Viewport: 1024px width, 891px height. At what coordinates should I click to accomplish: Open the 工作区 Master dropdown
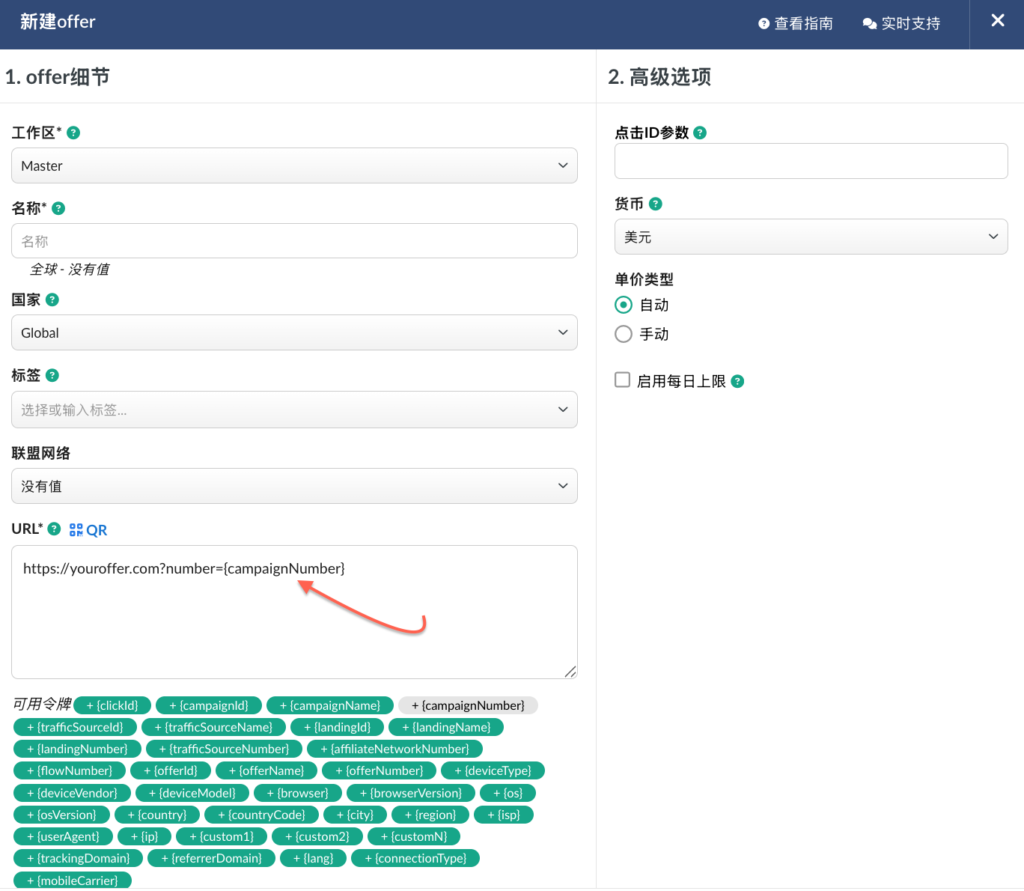click(x=294, y=166)
